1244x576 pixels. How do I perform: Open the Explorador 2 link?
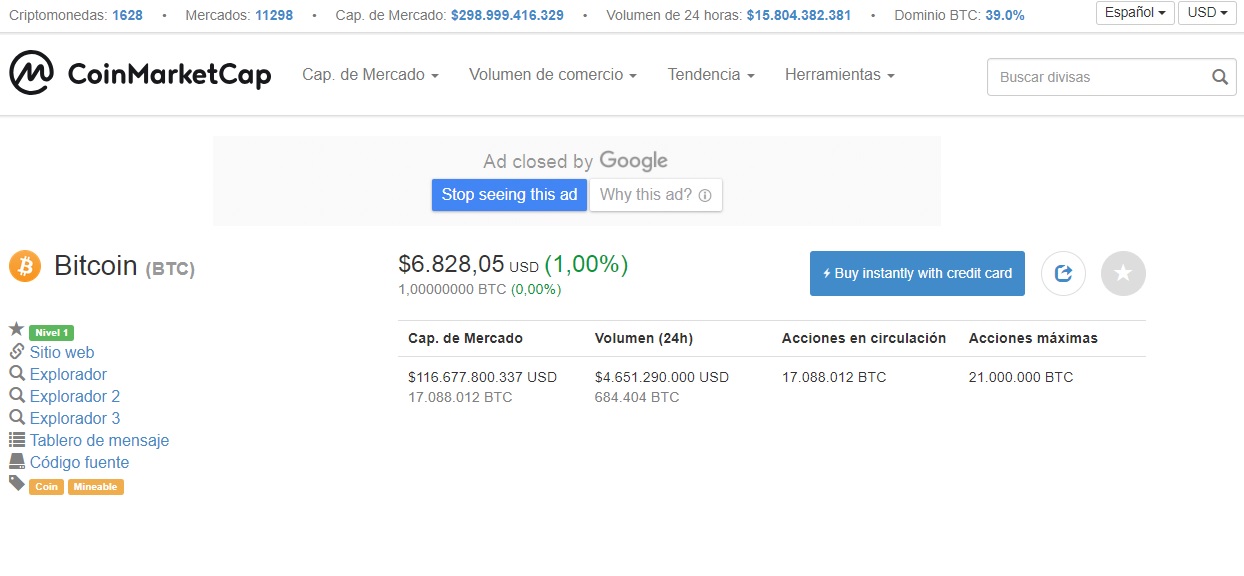coord(75,396)
